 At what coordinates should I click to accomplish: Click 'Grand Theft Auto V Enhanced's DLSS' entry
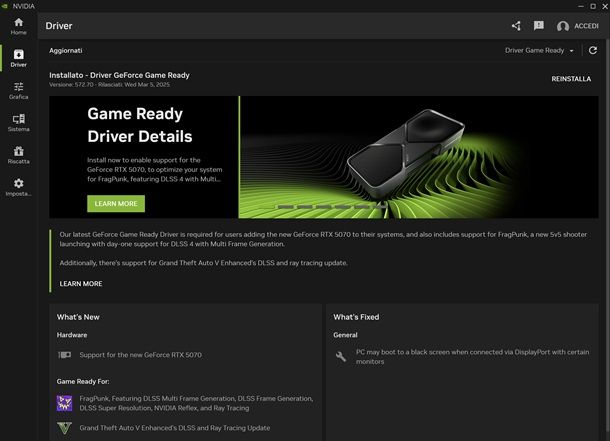pyautogui.click(x=175, y=428)
